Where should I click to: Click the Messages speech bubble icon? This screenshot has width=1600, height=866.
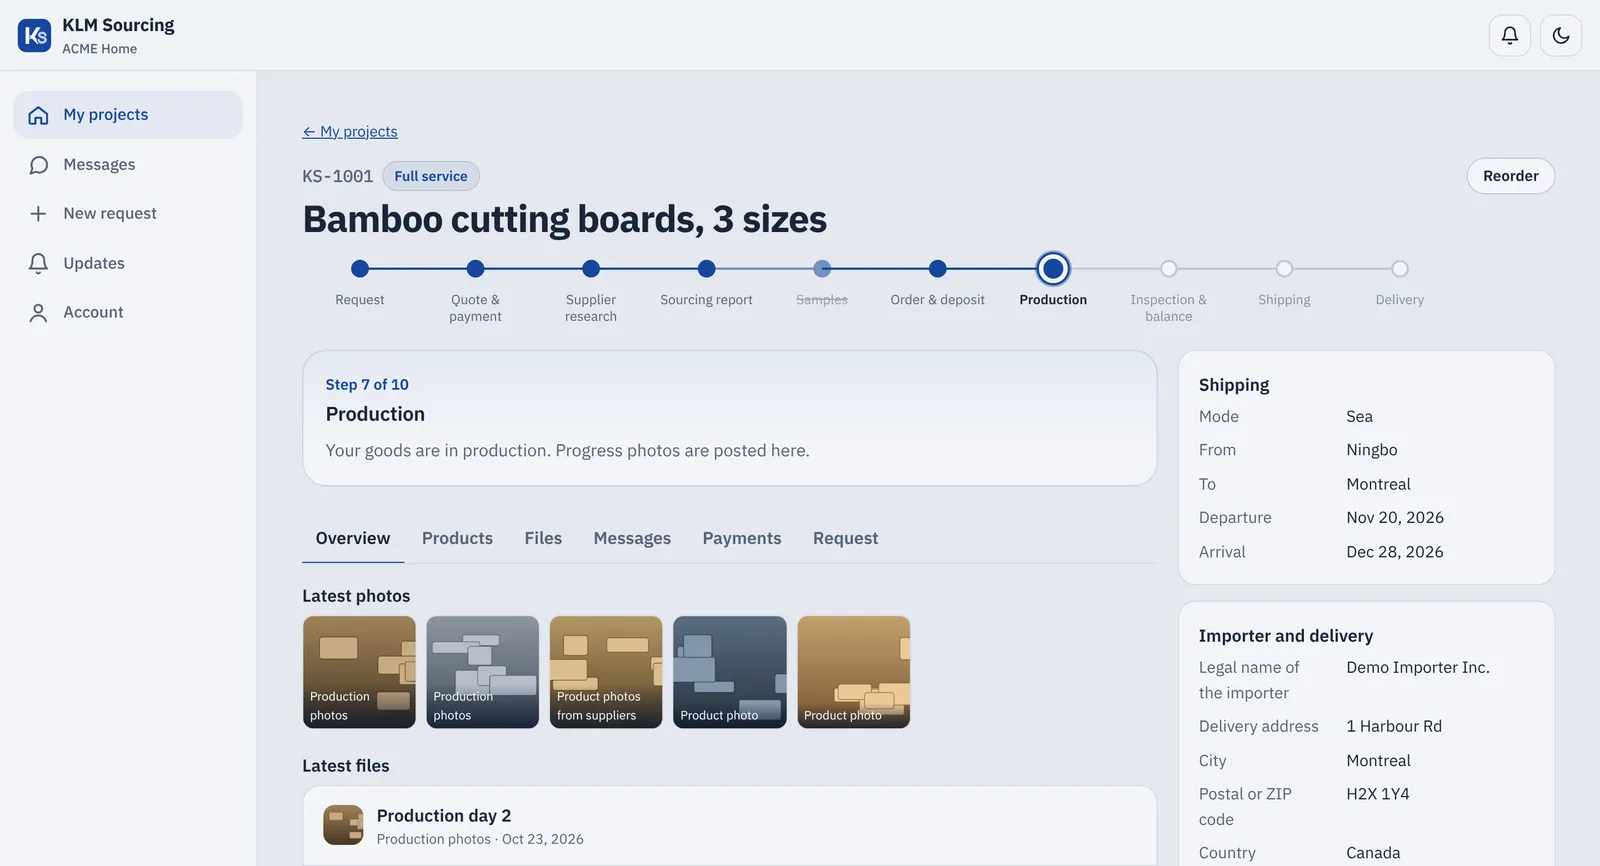coord(38,165)
